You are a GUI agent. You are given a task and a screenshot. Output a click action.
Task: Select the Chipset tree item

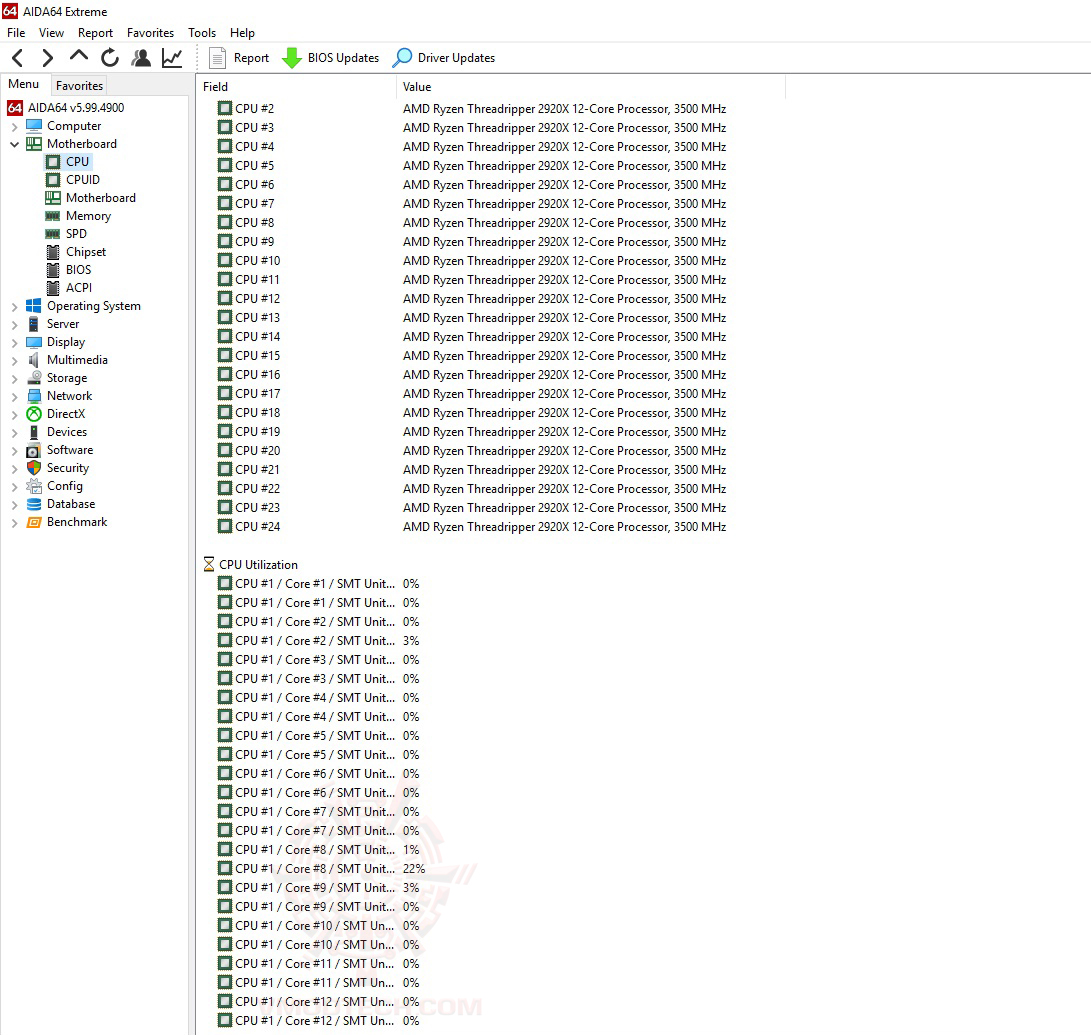pyautogui.click(x=86, y=252)
